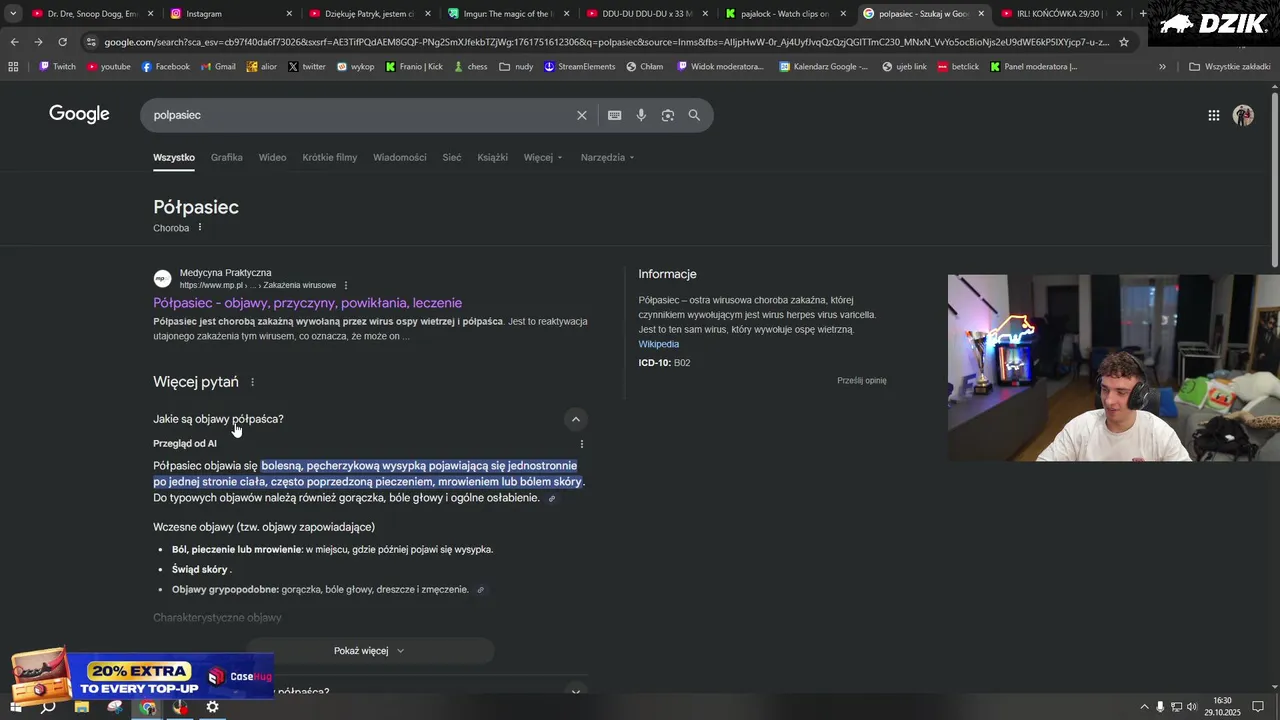The image size is (1280, 720).
Task: Go to the Google logo homepage
Action: [79, 114]
